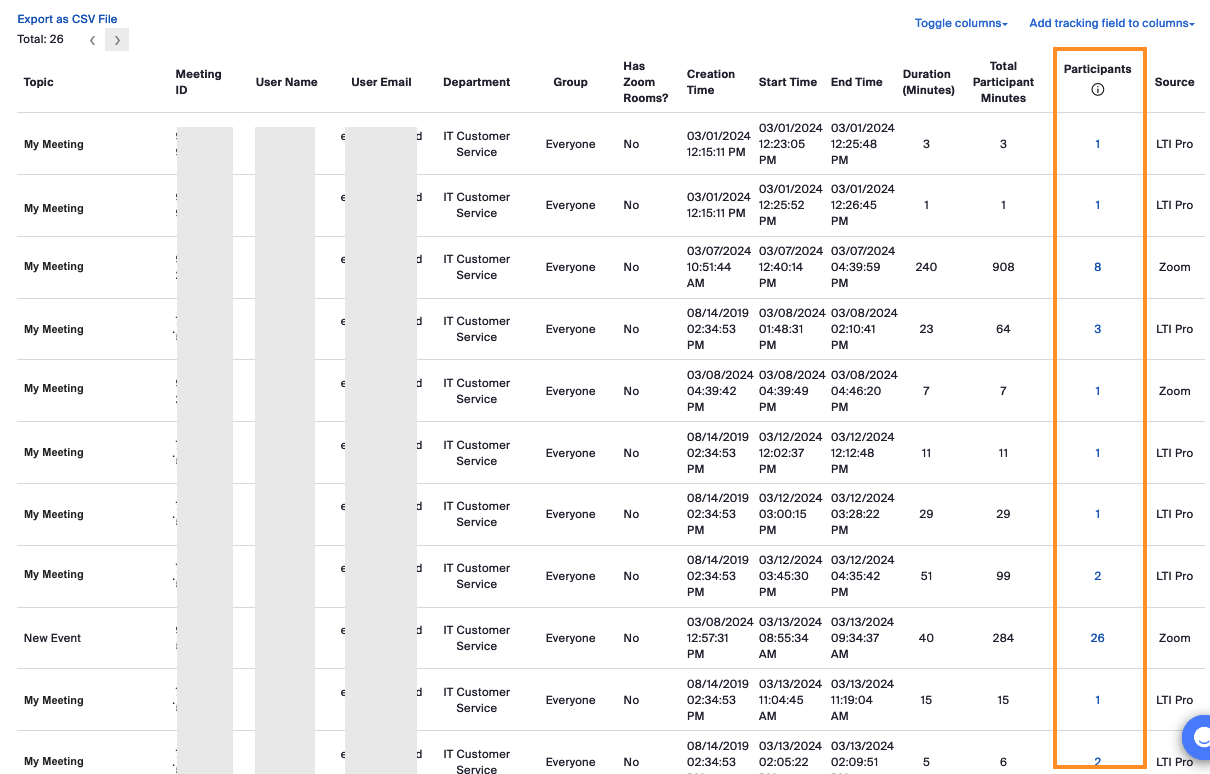1210x774 pixels.
Task: Click the Participants info icon
Action: coord(1097,90)
